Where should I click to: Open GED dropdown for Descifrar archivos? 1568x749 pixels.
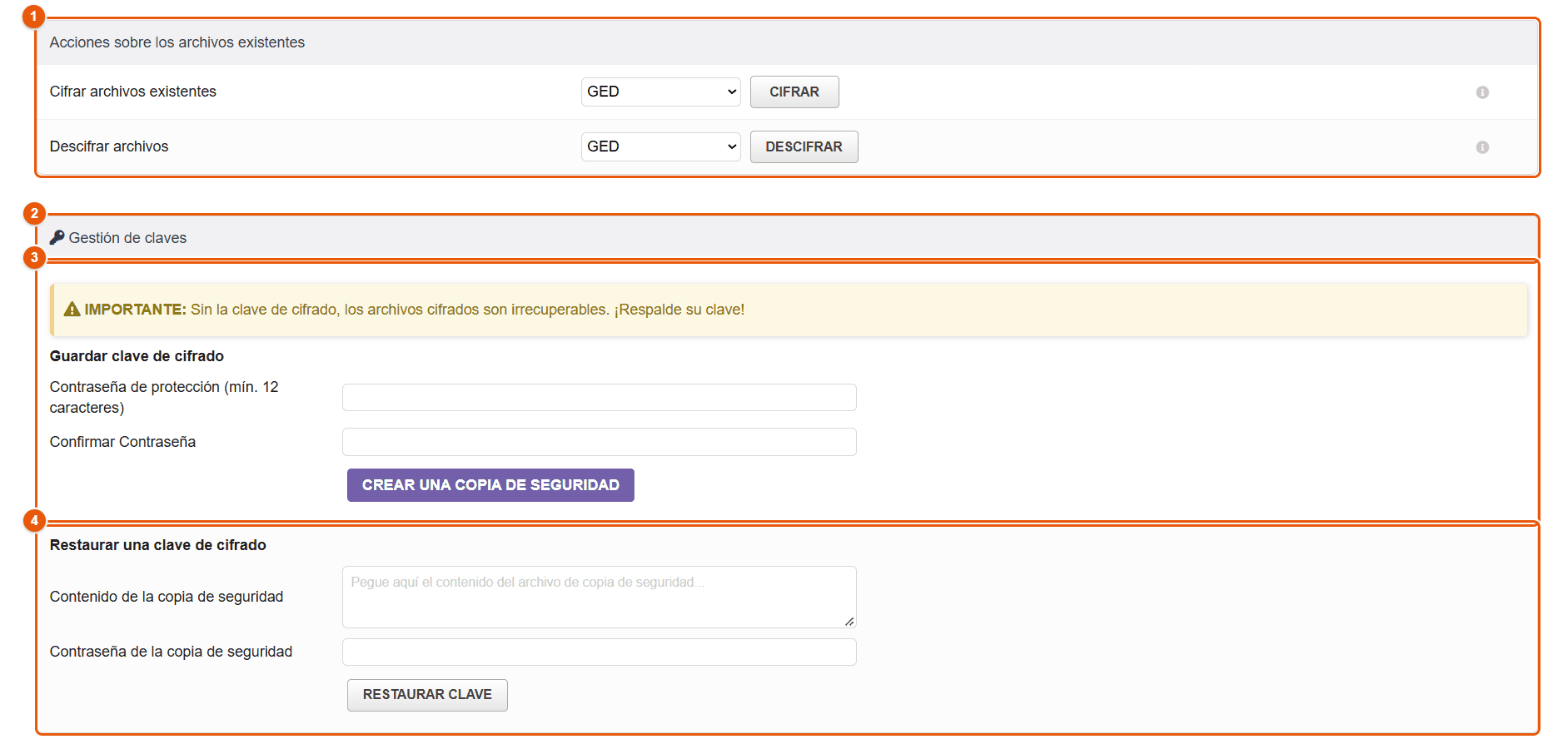pyautogui.click(x=661, y=147)
